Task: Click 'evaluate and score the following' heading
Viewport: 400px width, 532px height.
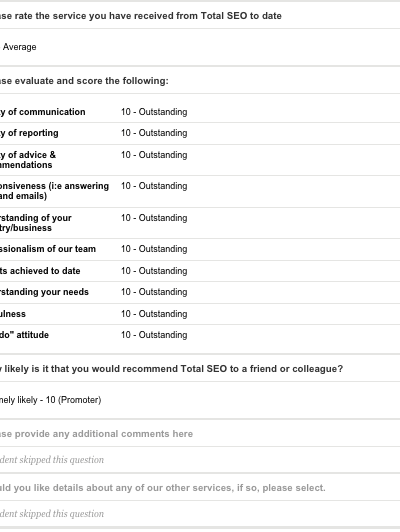Action: (84, 81)
